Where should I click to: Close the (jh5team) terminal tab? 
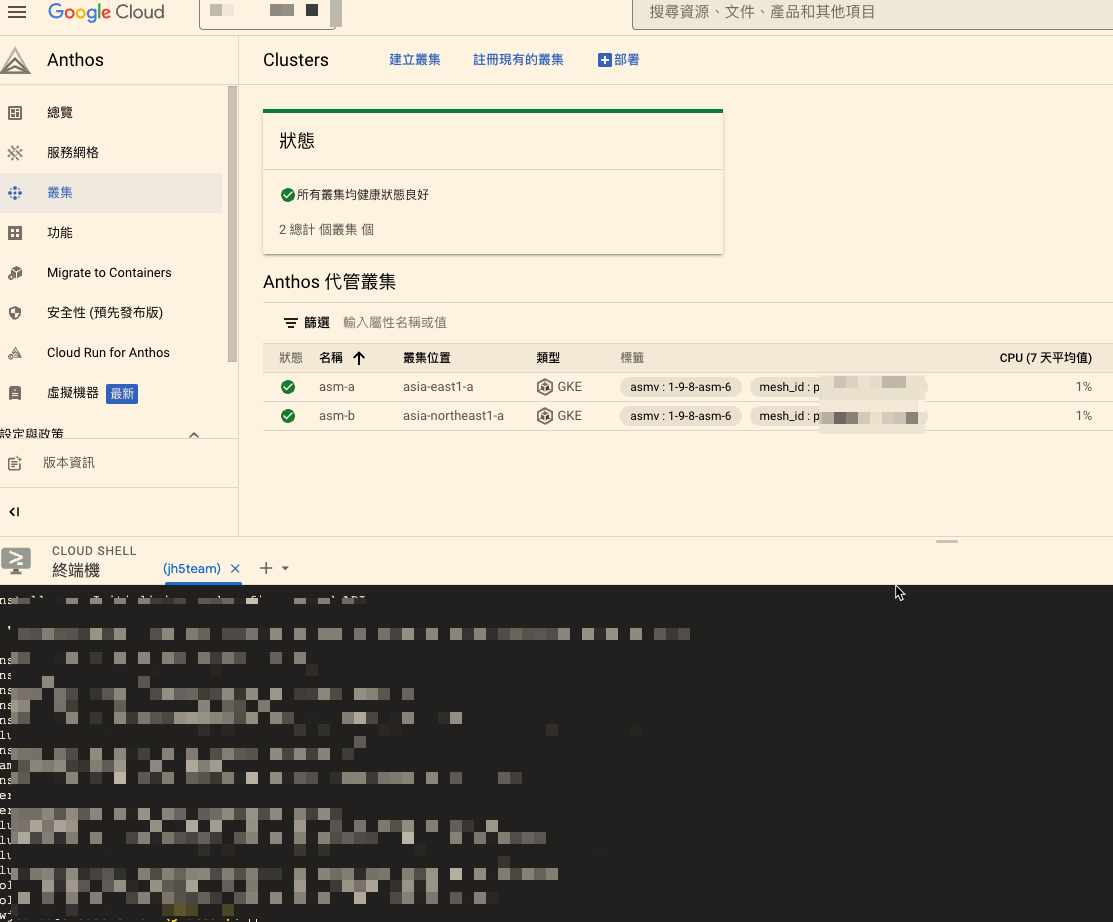point(235,569)
